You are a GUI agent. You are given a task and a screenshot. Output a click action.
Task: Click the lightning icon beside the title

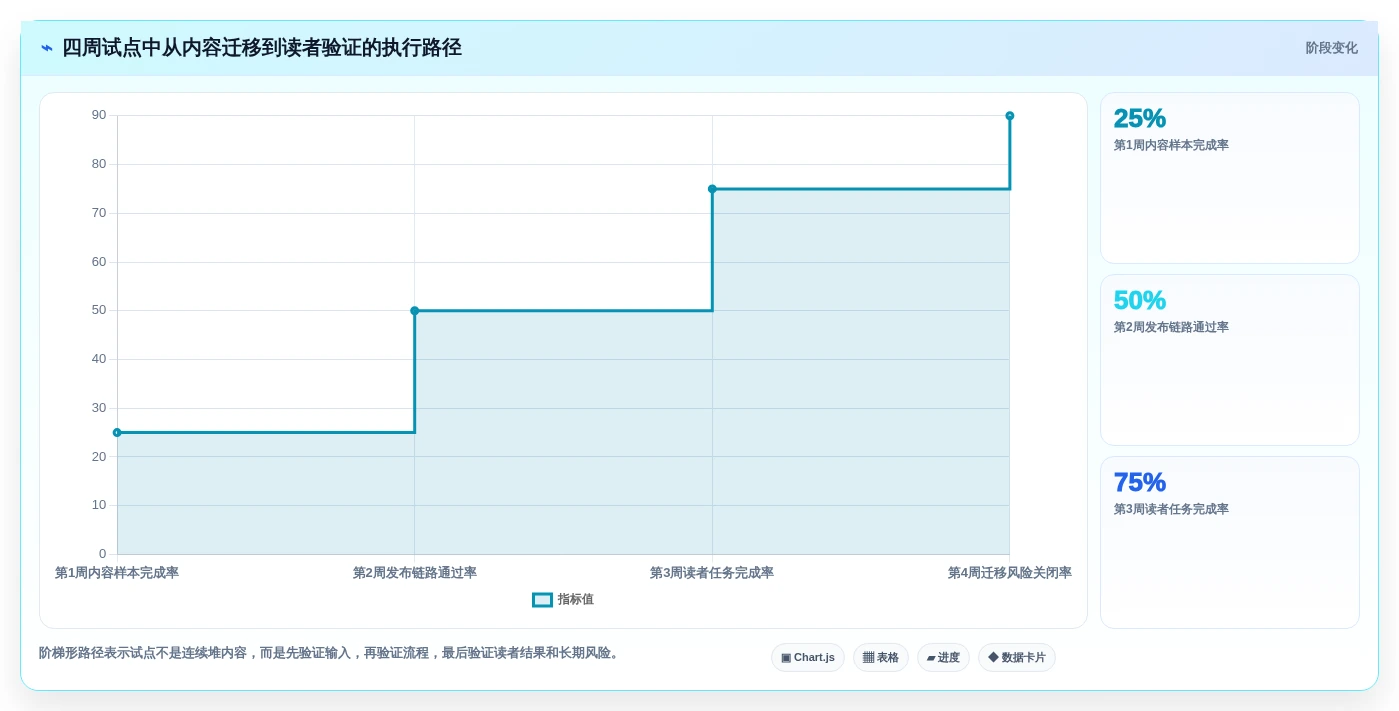pos(47,48)
